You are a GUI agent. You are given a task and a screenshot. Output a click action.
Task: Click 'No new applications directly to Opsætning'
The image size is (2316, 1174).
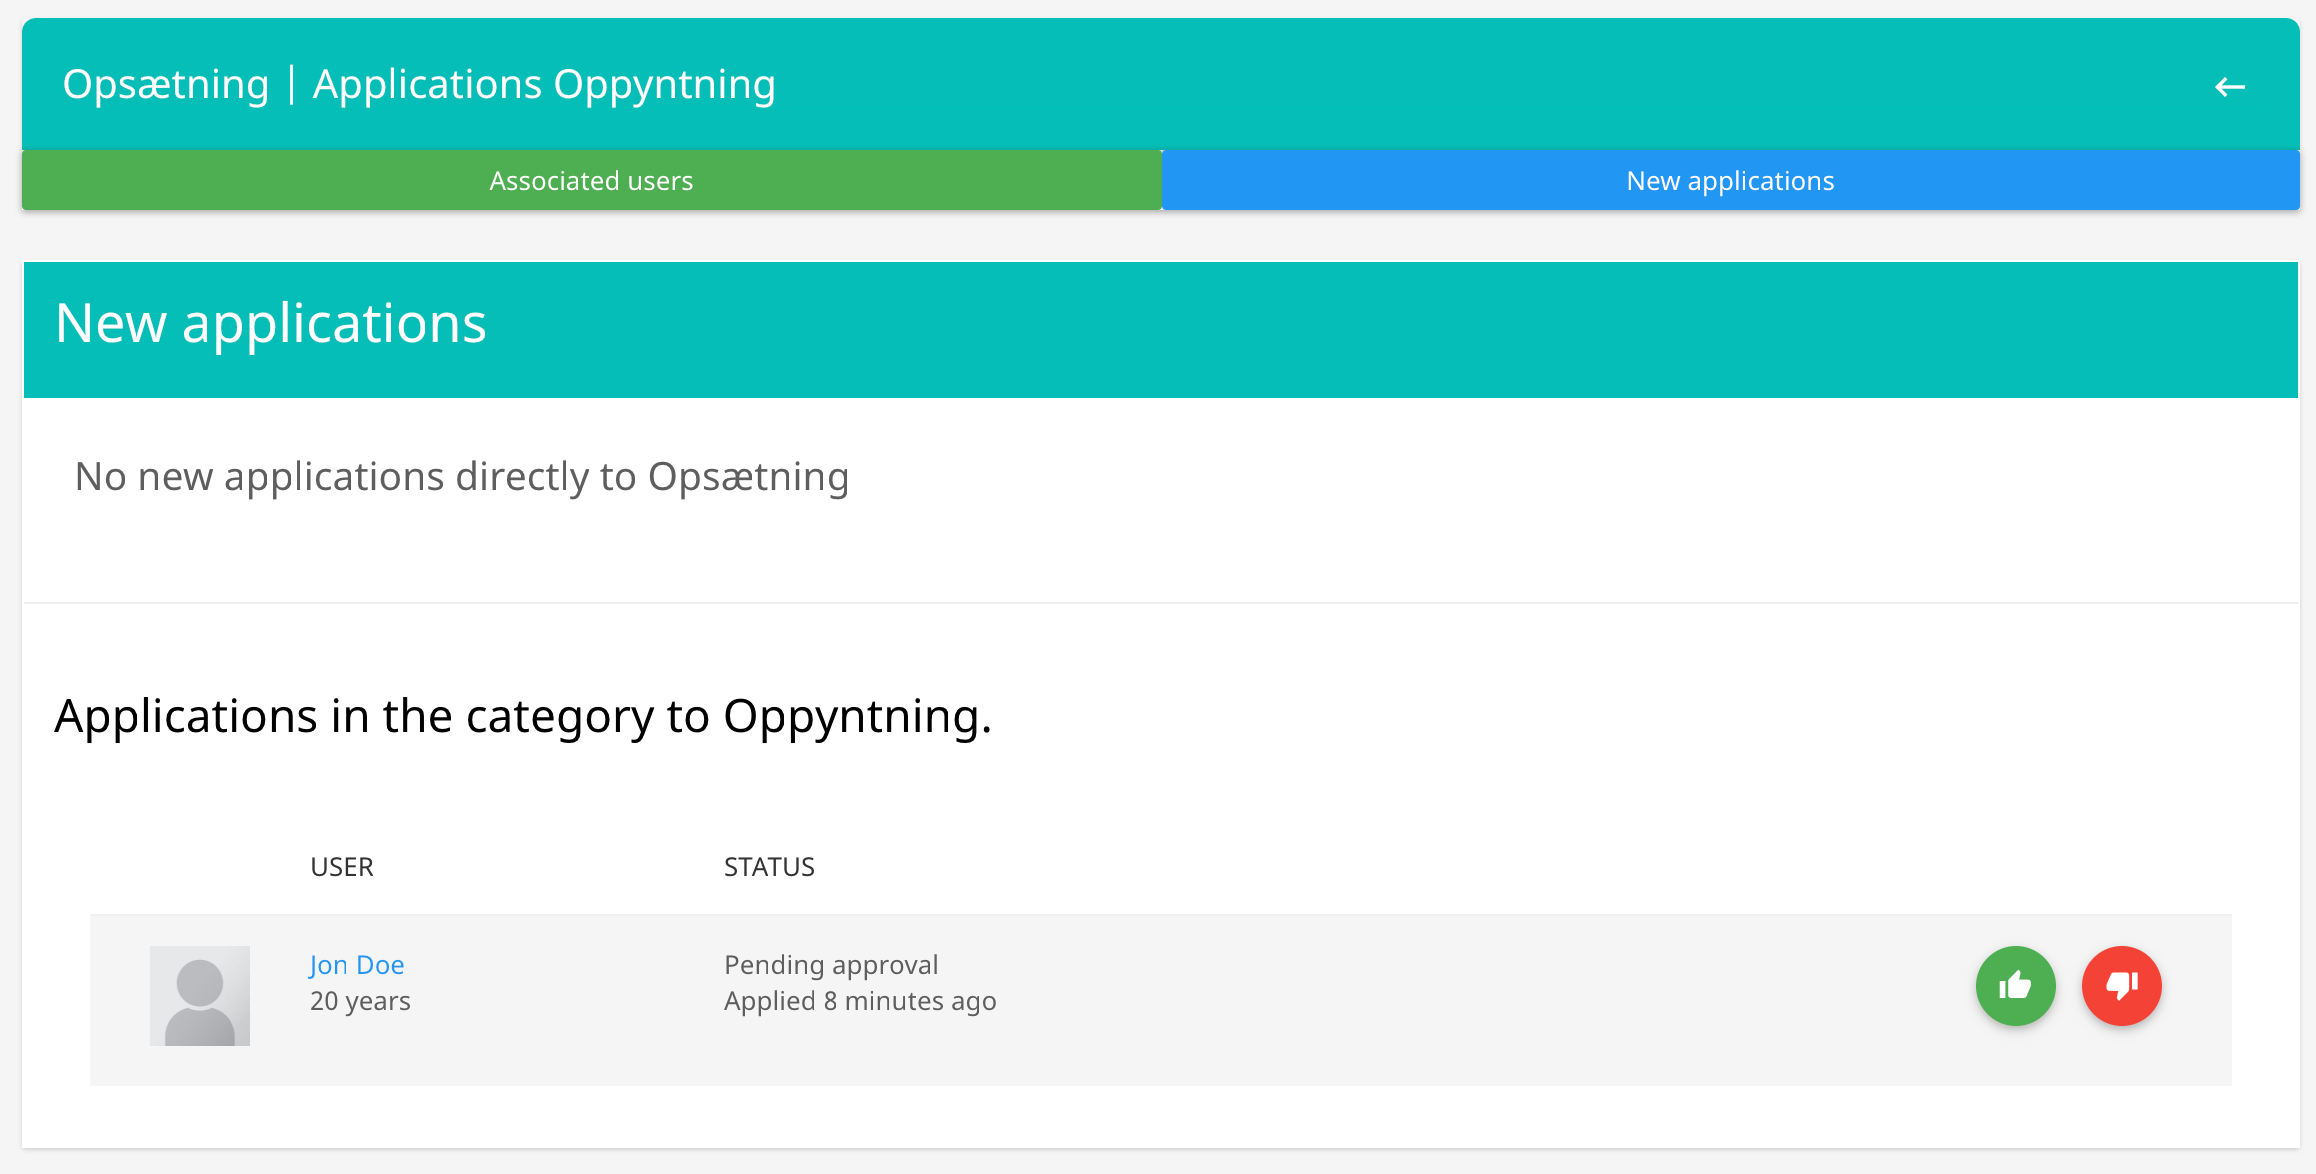pos(462,477)
